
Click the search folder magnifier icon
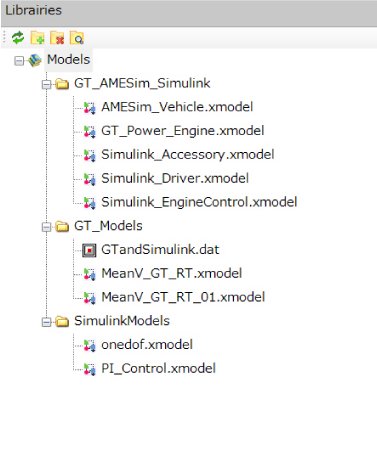[77, 38]
